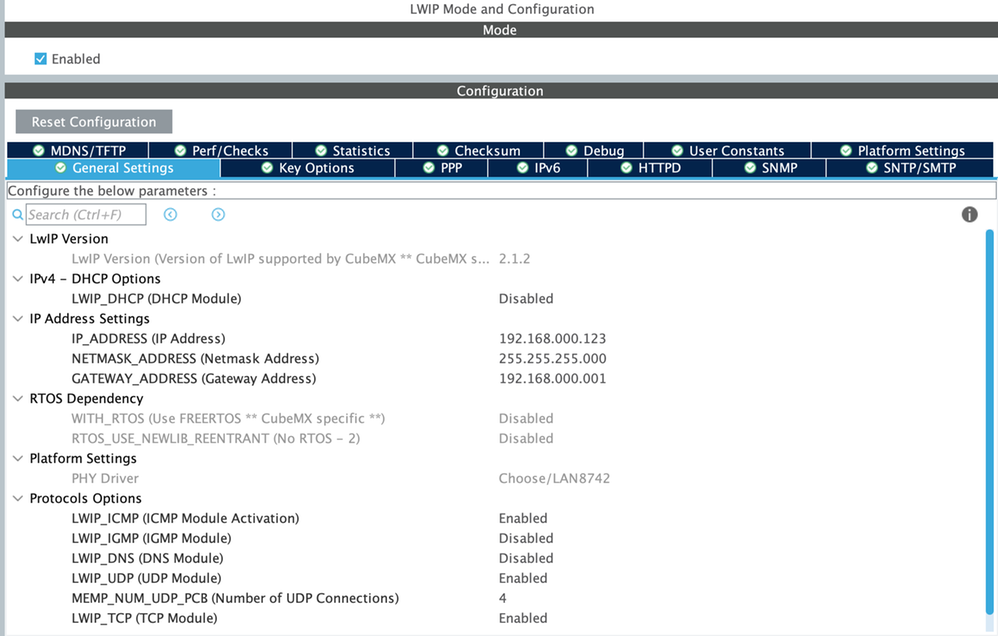998x636 pixels.
Task: Edit netmask value 255.255.255.000
Action: click(552, 358)
